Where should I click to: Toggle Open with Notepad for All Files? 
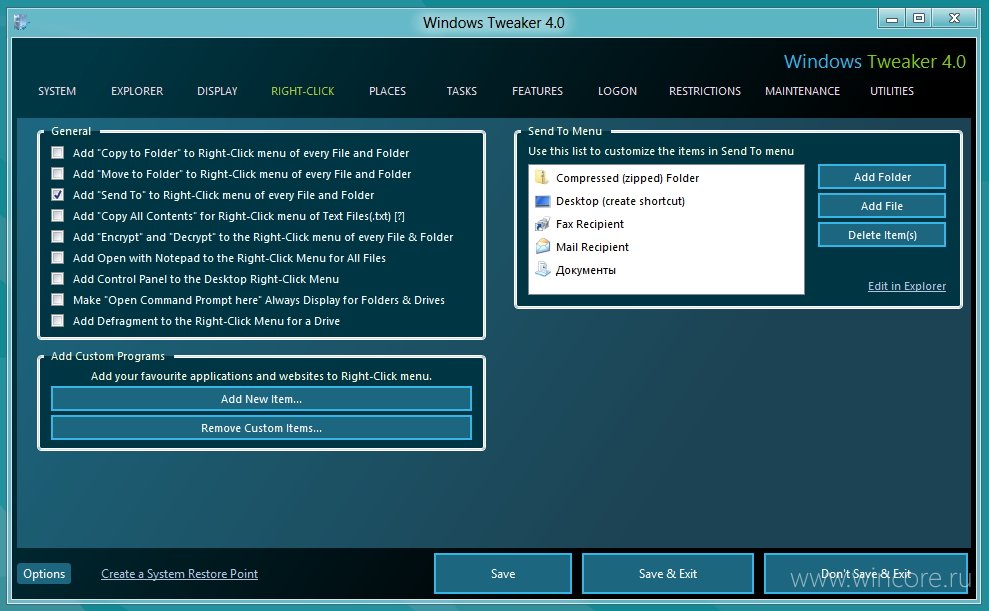[57, 258]
